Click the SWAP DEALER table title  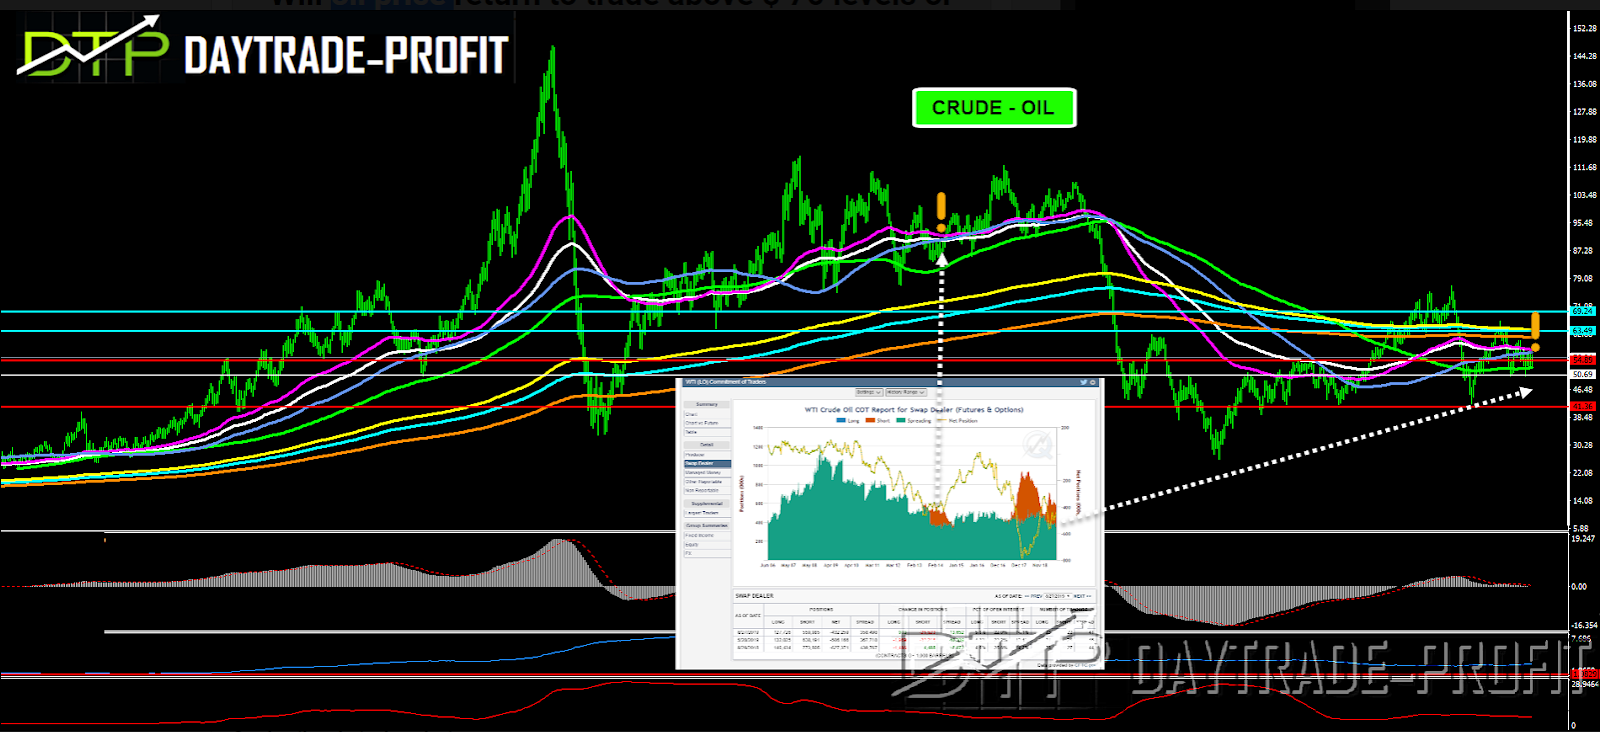[755, 596]
